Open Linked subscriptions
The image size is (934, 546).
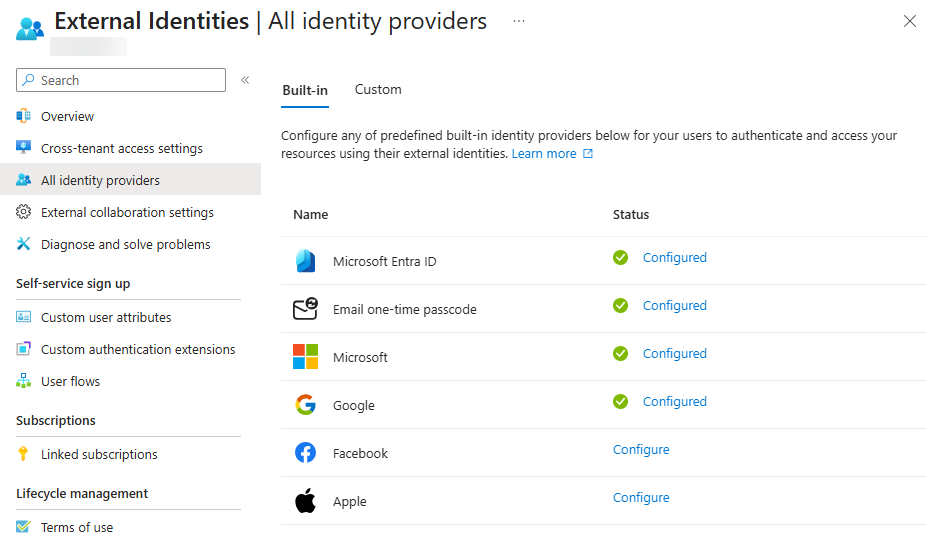(x=99, y=454)
